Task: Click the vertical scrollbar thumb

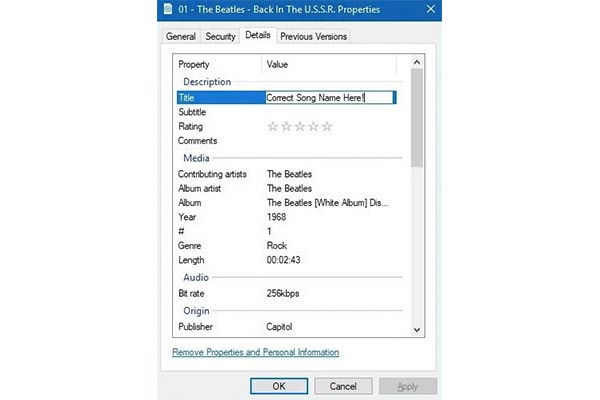Action: pyautogui.click(x=417, y=118)
